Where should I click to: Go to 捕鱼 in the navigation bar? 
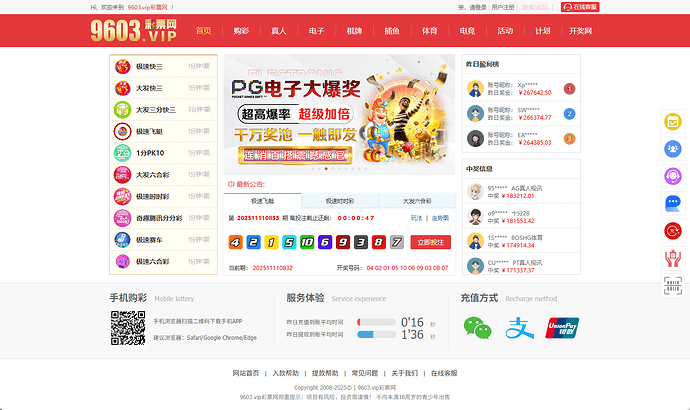(392, 31)
